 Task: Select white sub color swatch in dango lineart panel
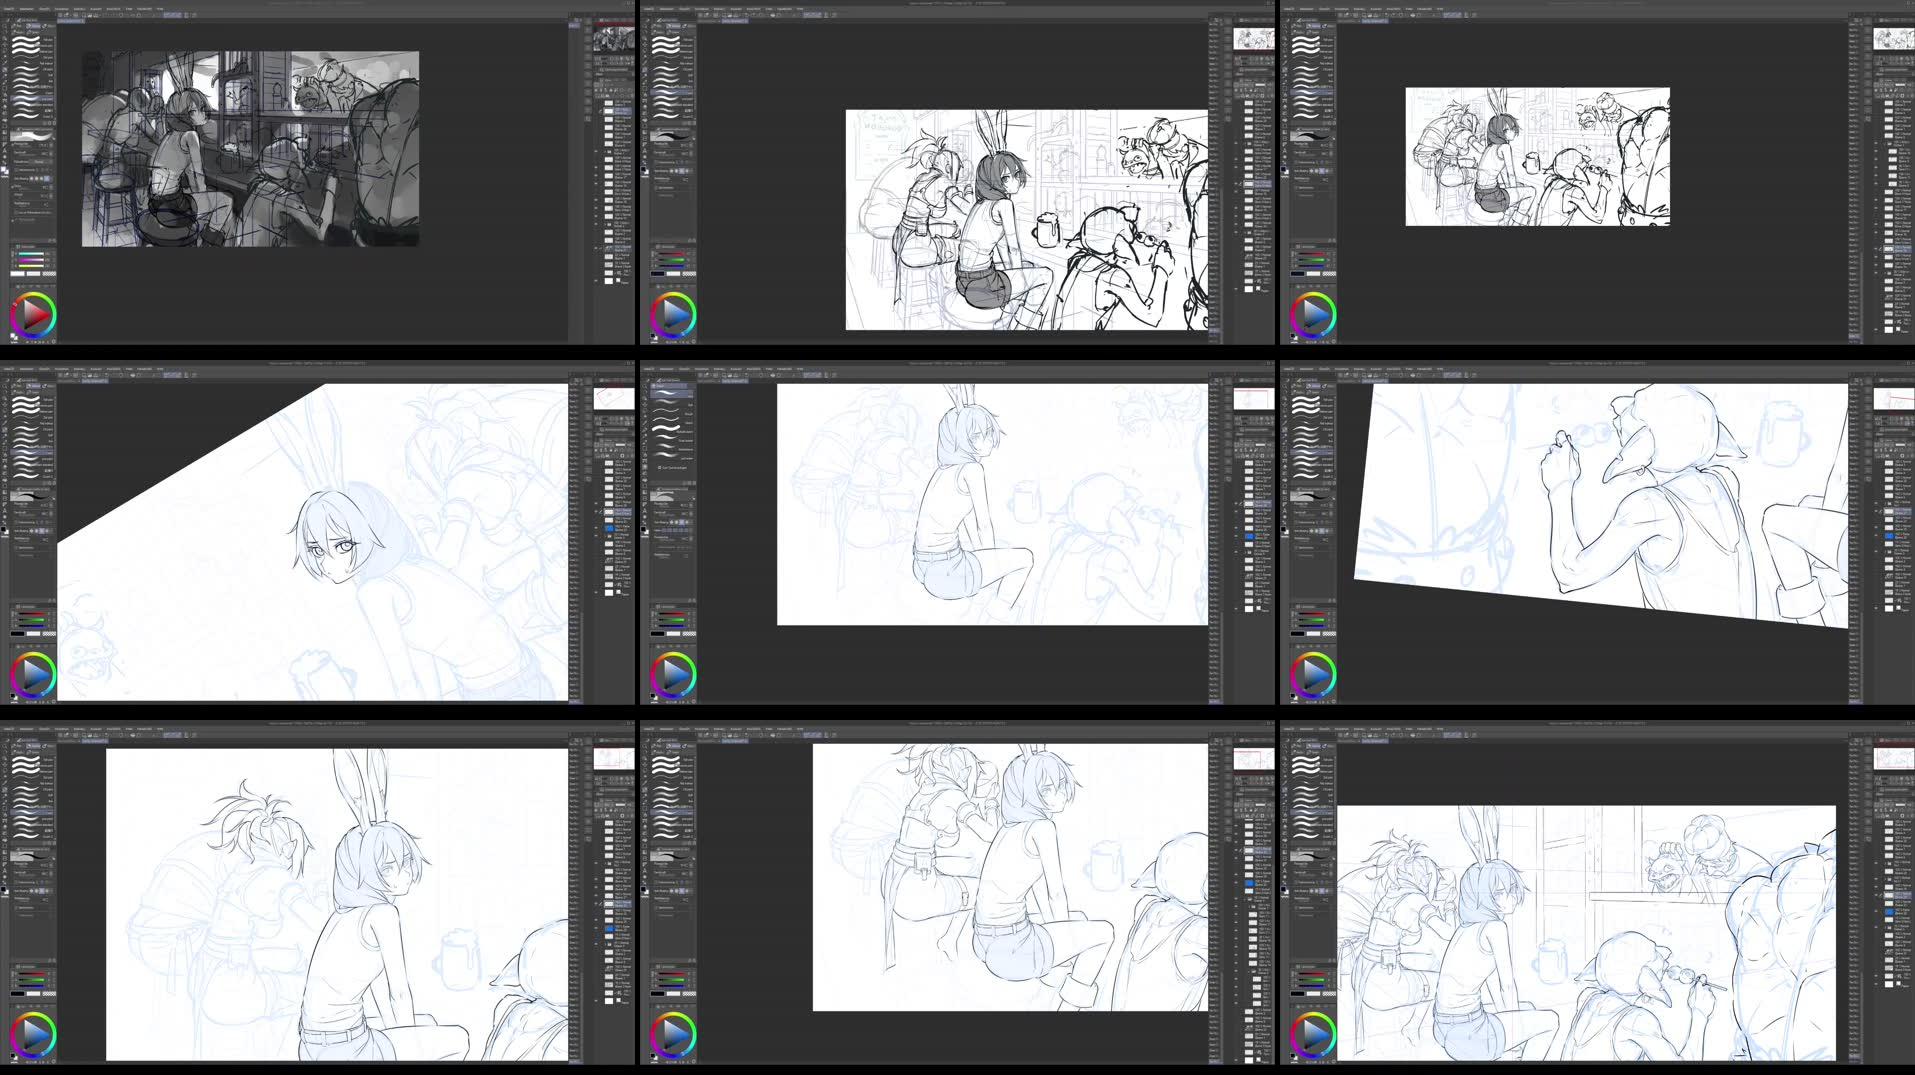click(x=1313, y=994)
